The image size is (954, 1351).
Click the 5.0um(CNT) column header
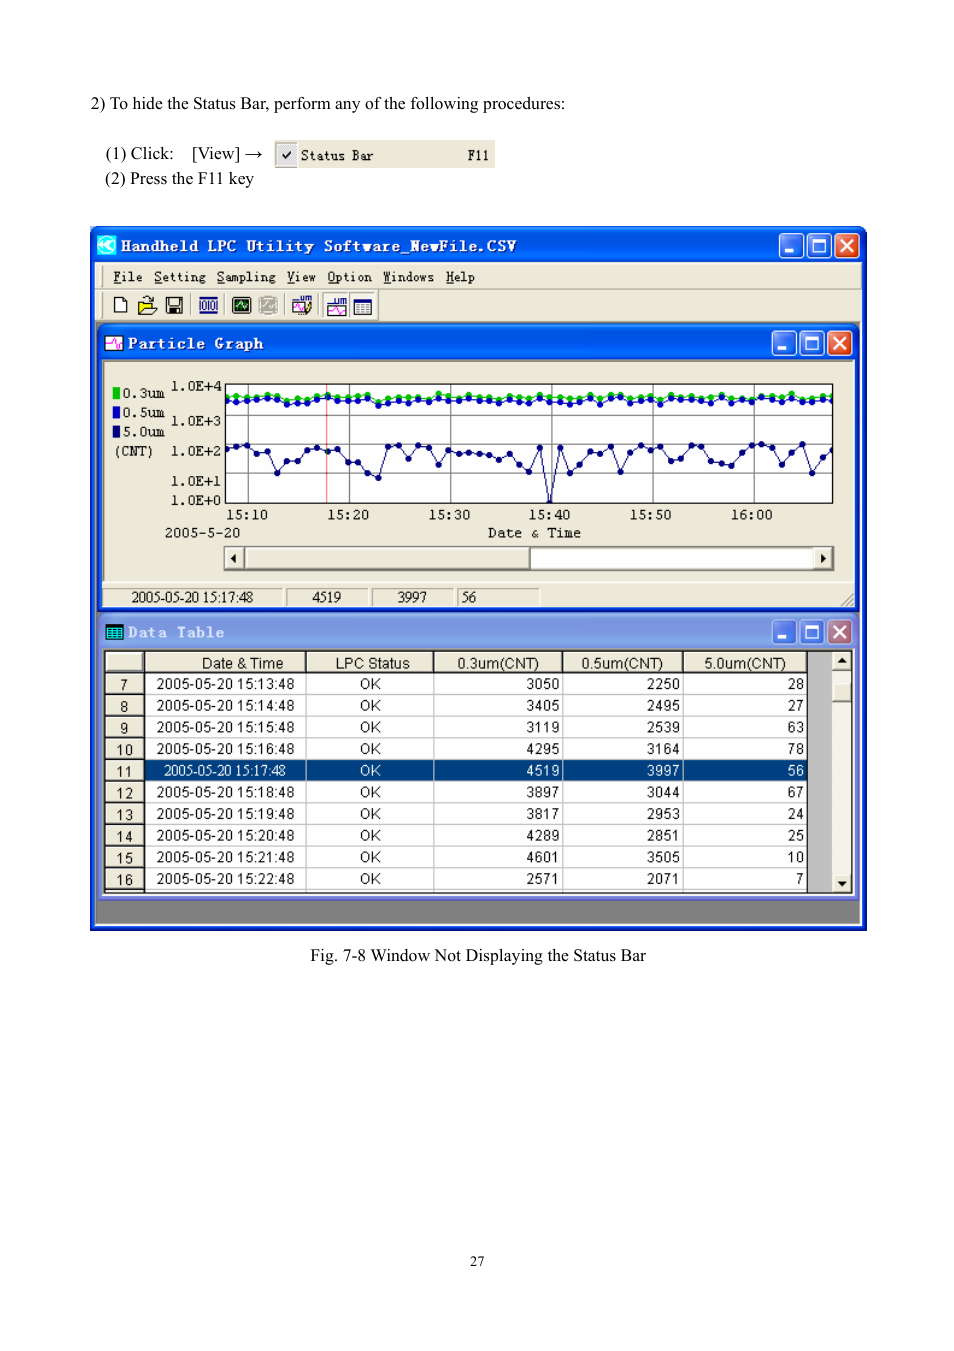(x=745, y=662)
